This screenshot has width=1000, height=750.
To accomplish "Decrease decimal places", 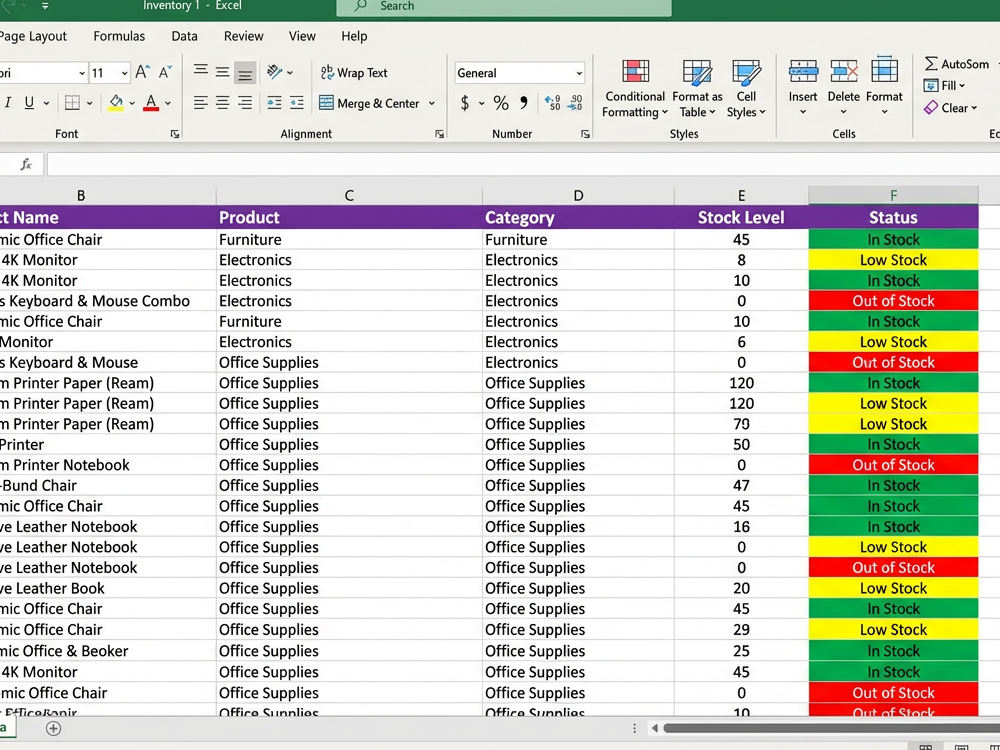I will (575, 103).
